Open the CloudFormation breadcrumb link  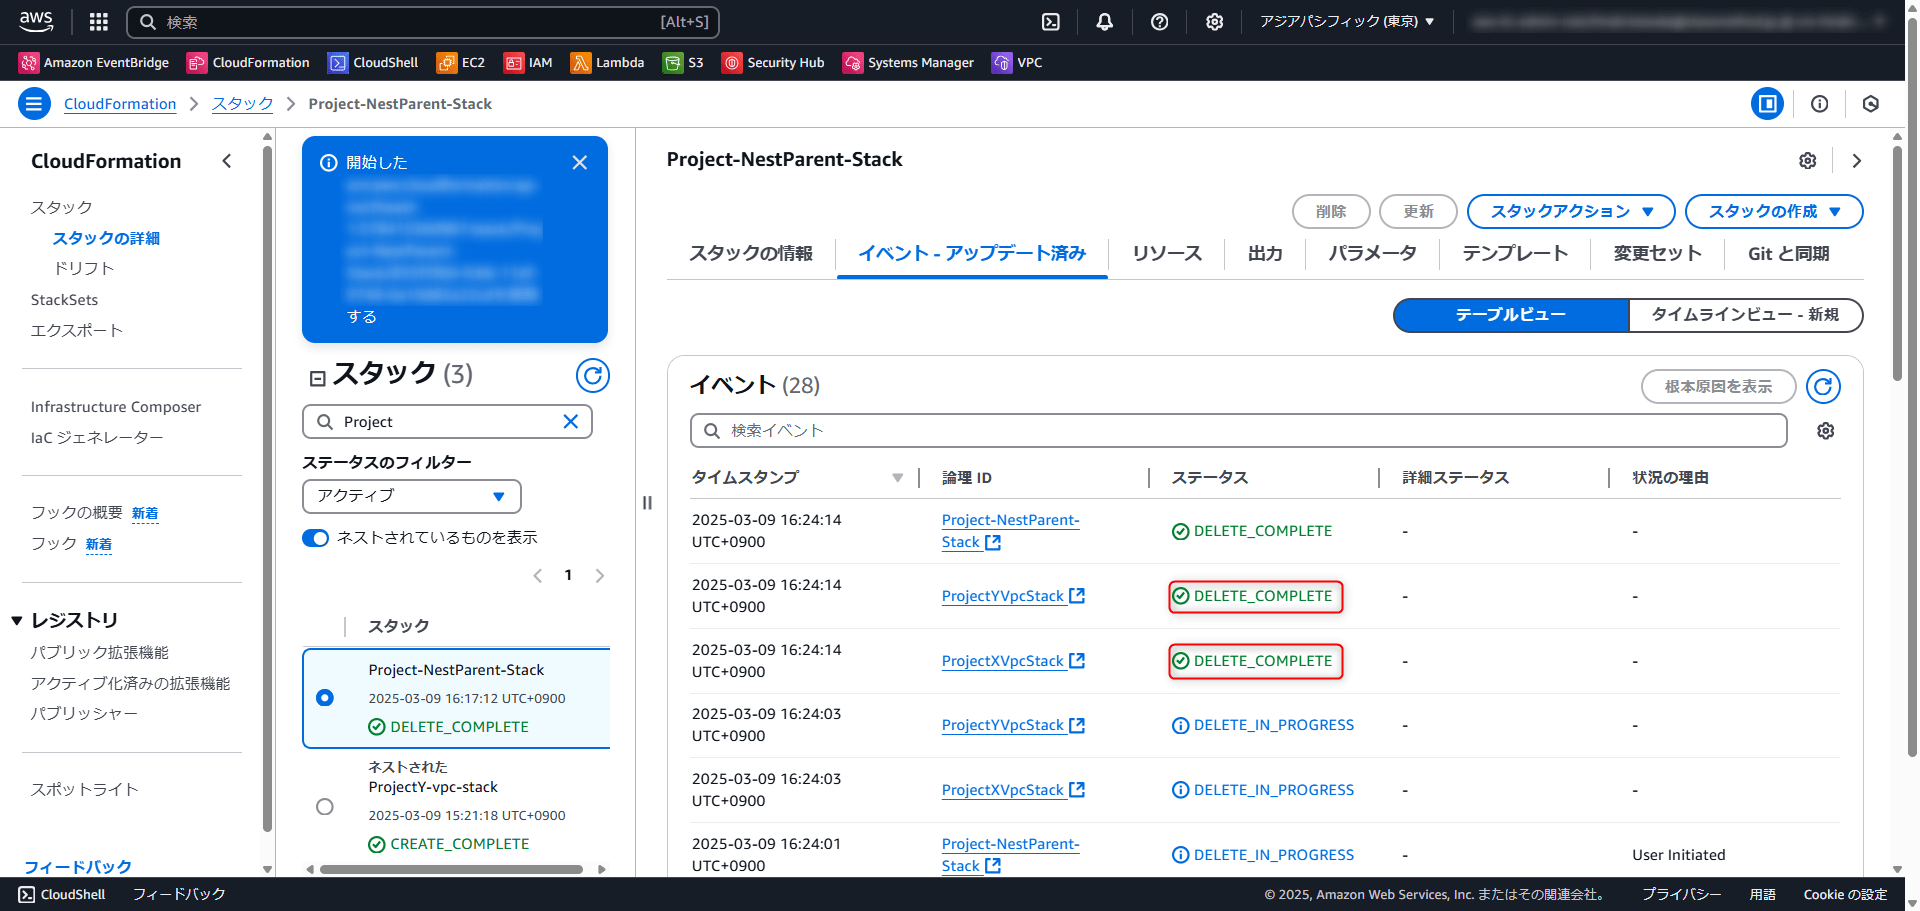[x=120, y=103]
